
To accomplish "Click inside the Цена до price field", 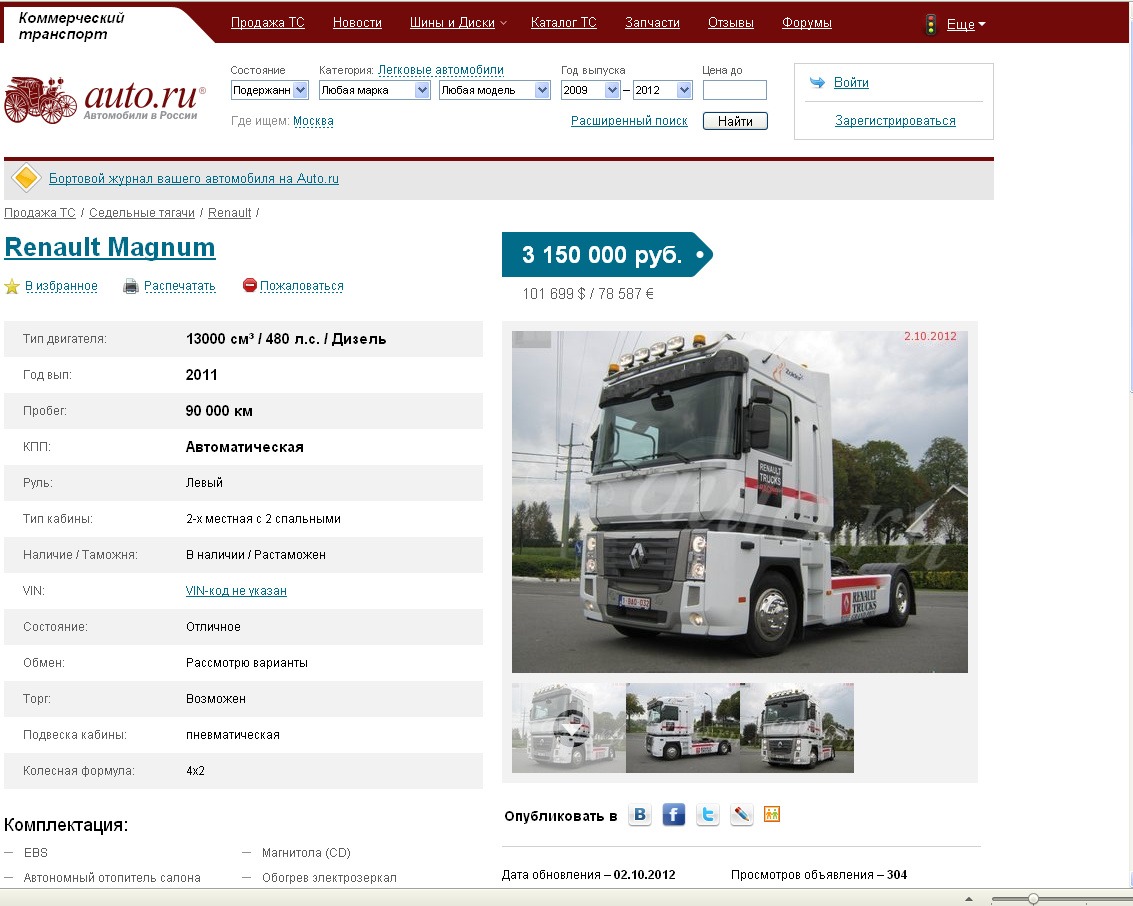I will tap(734, 90).
